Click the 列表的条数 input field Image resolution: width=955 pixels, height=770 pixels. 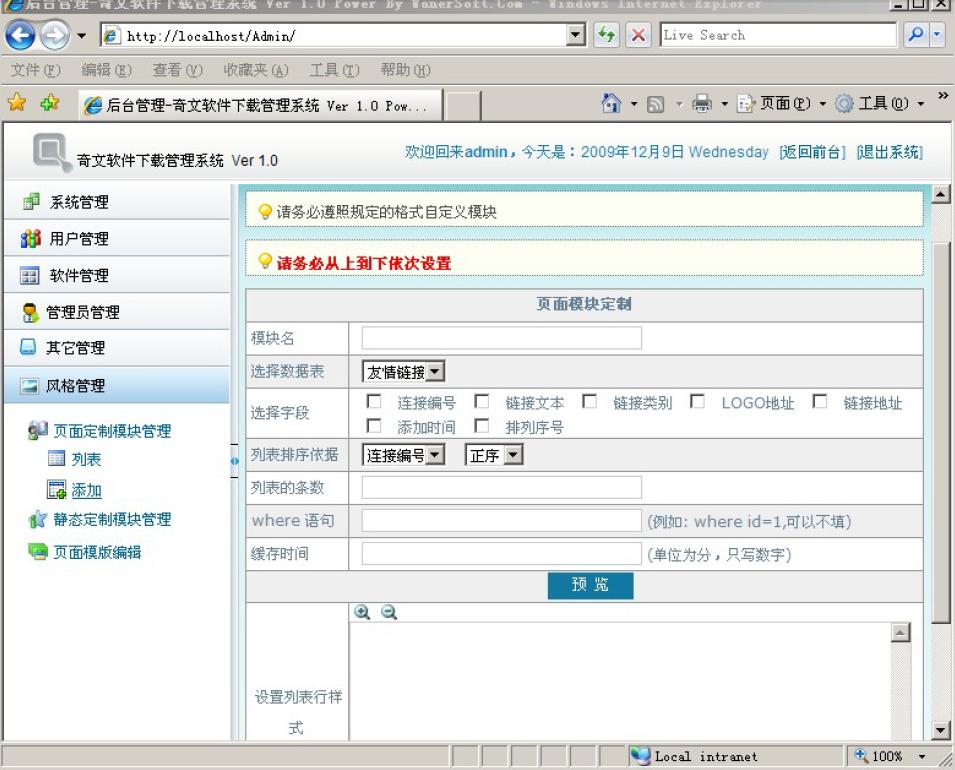[501, 487]
